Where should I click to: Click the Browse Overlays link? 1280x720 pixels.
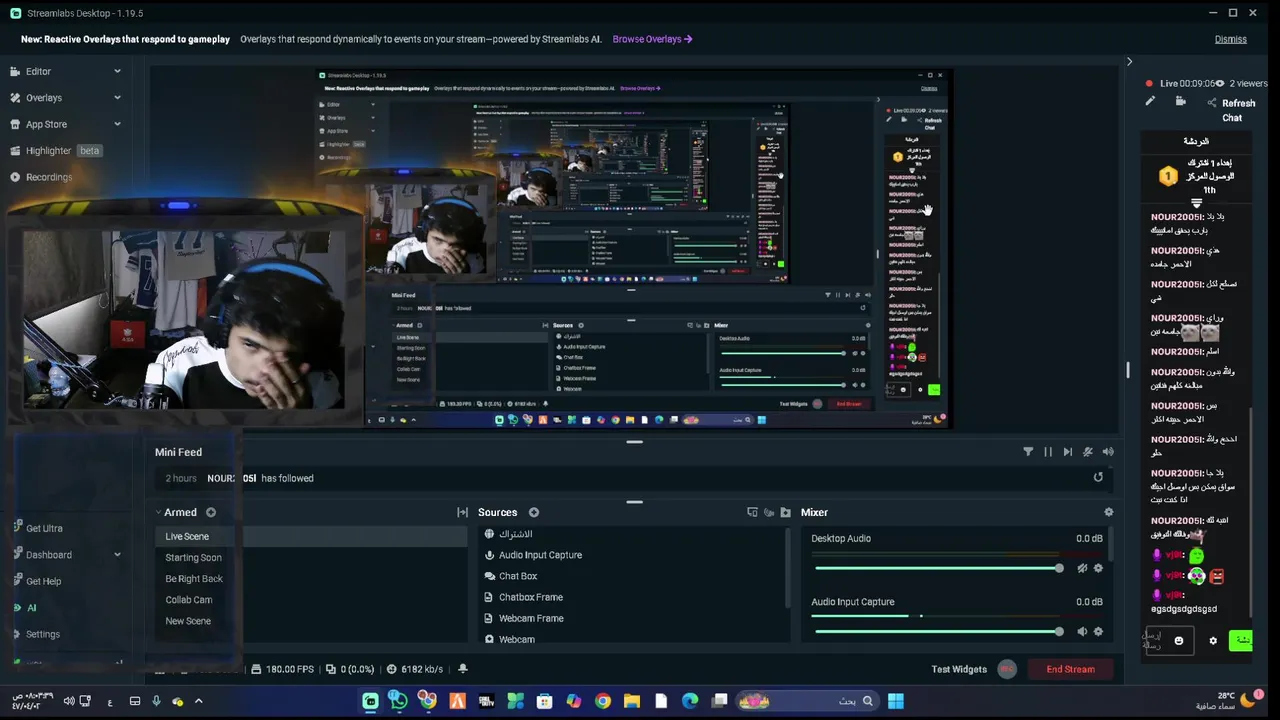tap(652, 39)
